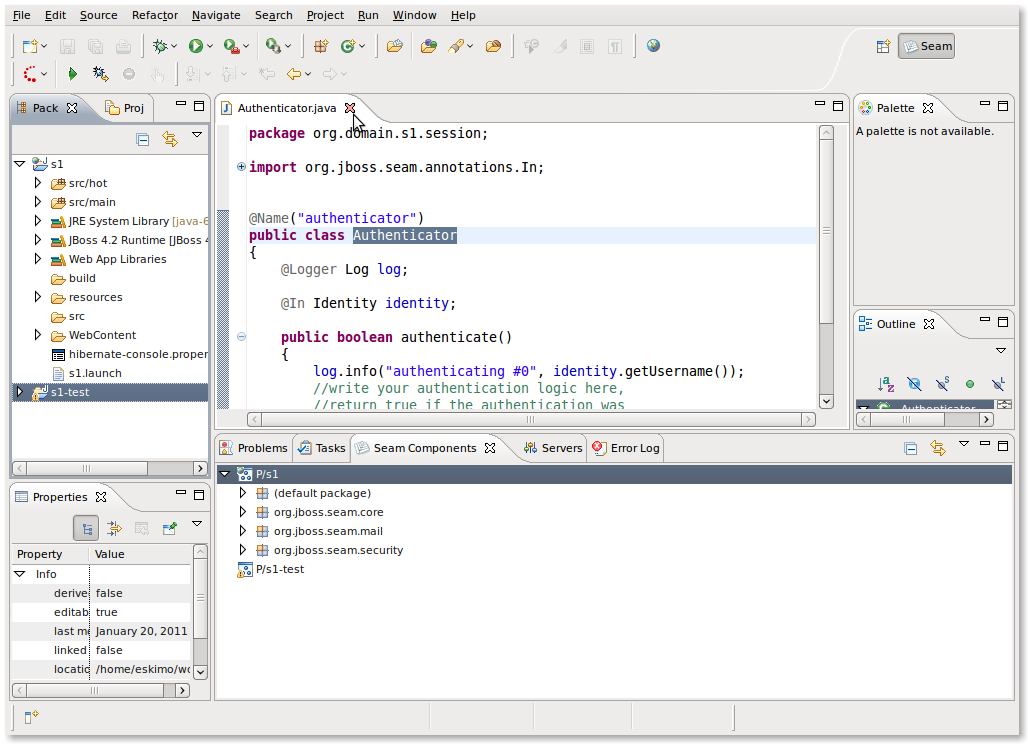Switch to the Servers tab
Viewport: 1028px width, 744px height.
click(x=561, y=448)
